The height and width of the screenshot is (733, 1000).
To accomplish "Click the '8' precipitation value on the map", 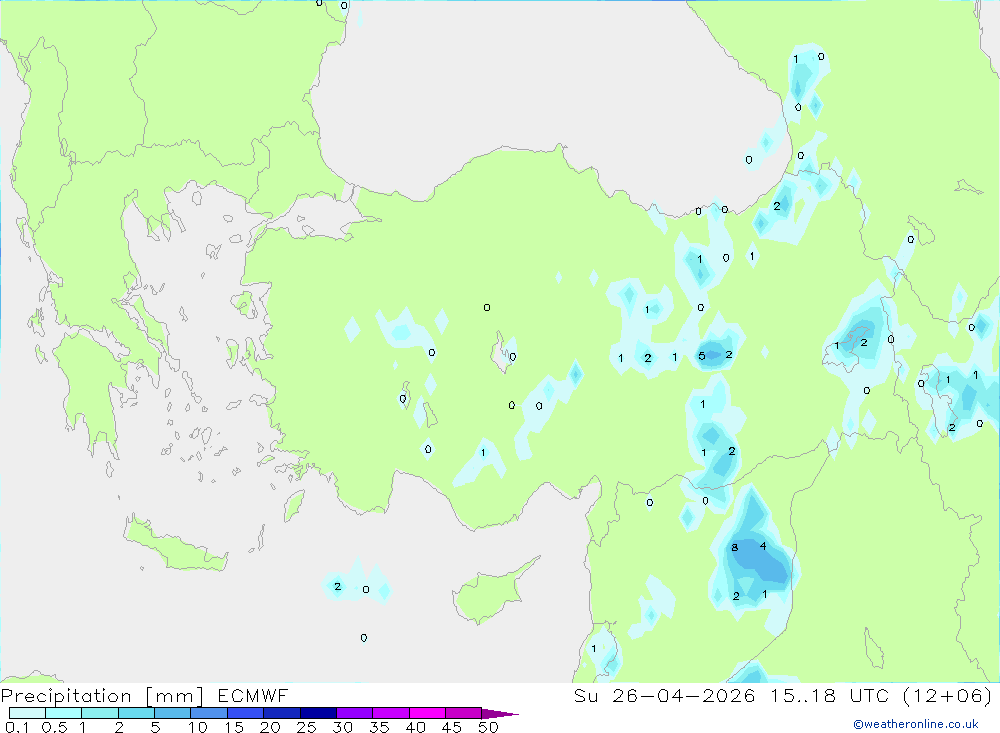I will tap(735, 547).
